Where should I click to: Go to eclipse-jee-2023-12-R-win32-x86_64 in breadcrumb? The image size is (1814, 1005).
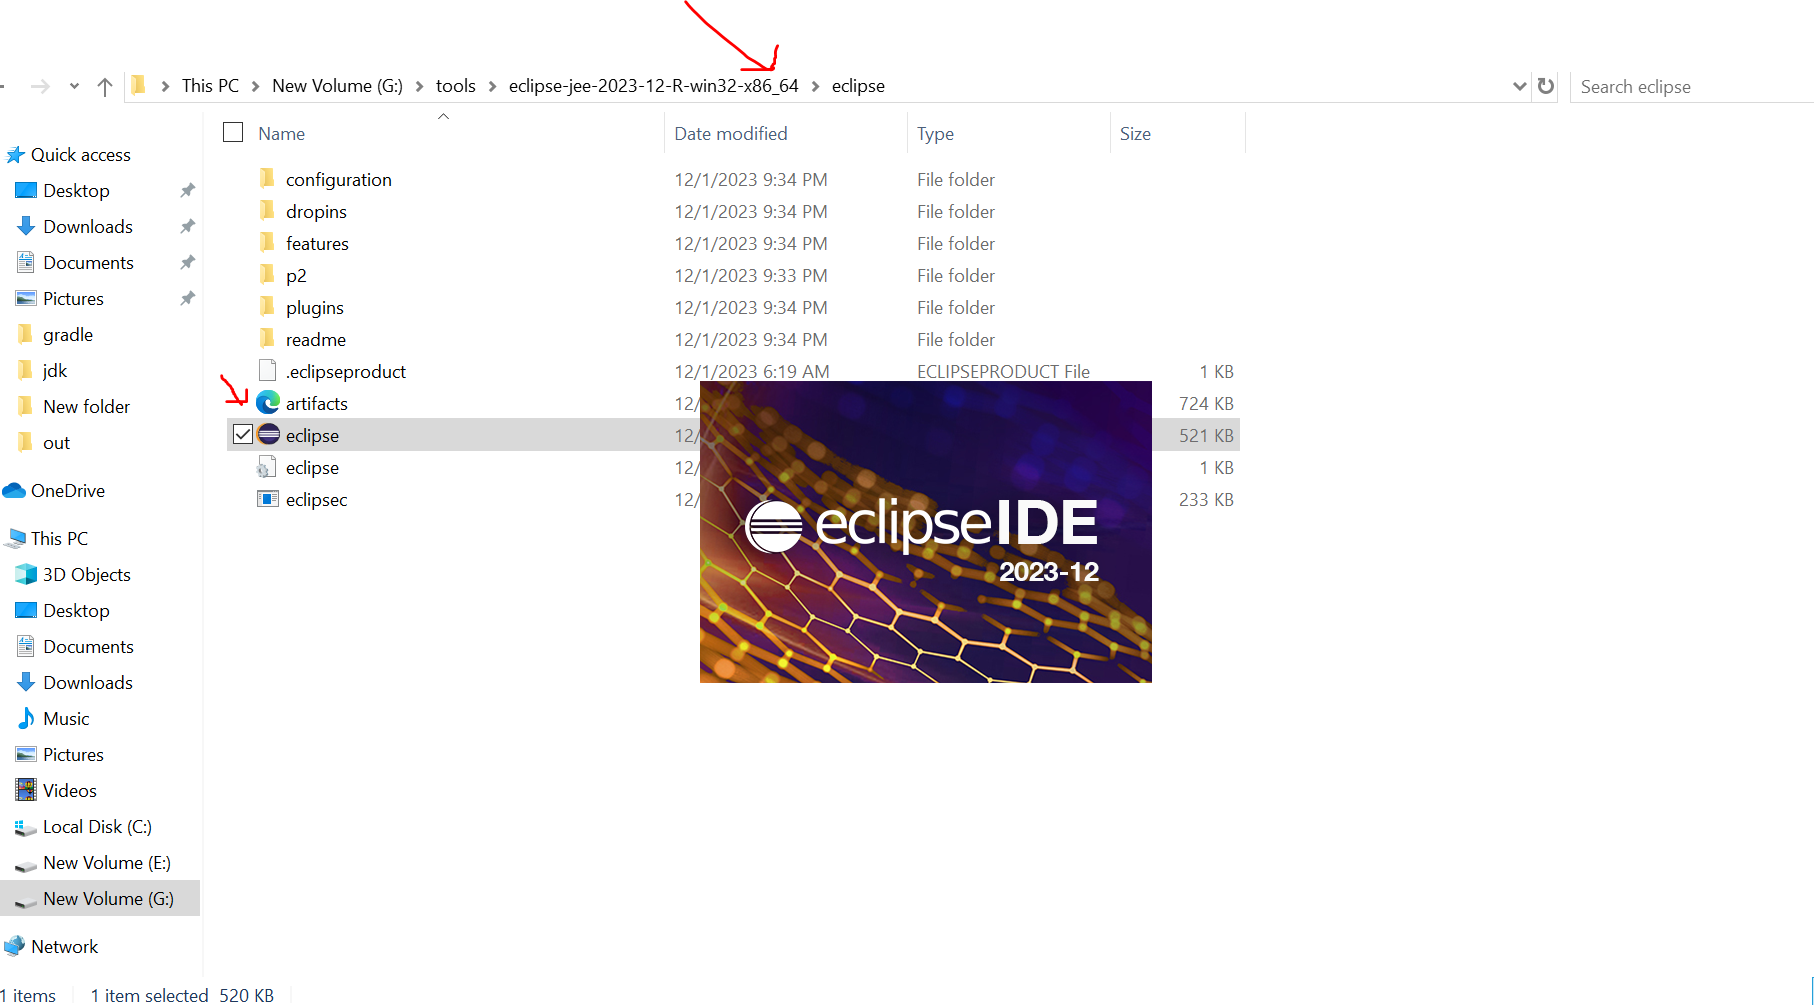pyautogui.click(x=653, y=86)
